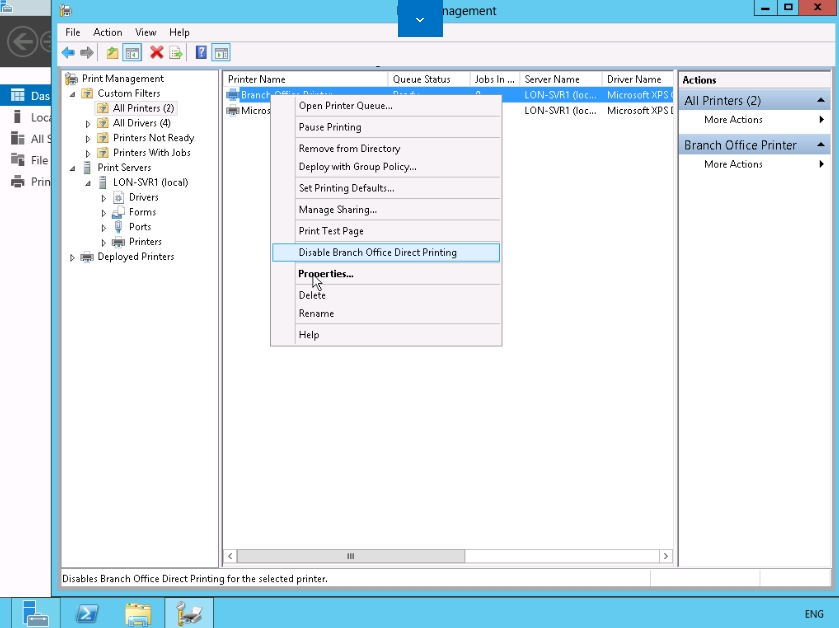Open the View menu
Image resolution: width=839 pixels, height=628 pixels.
tap(146, 32)
